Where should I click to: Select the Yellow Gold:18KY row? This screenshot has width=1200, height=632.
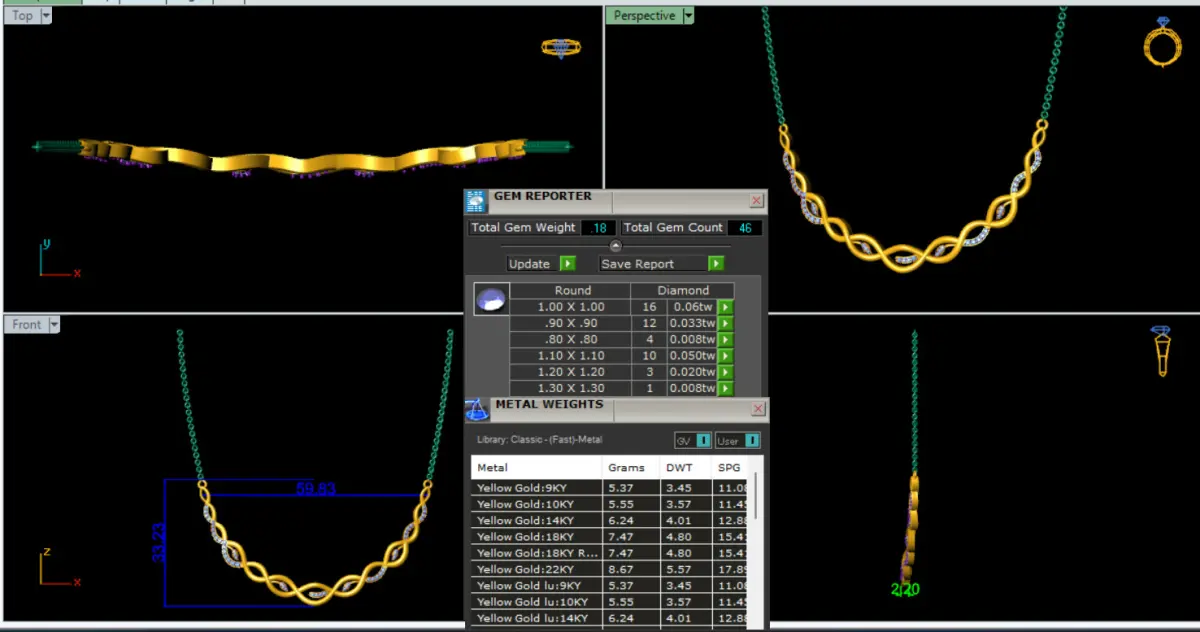click(610, 537)
